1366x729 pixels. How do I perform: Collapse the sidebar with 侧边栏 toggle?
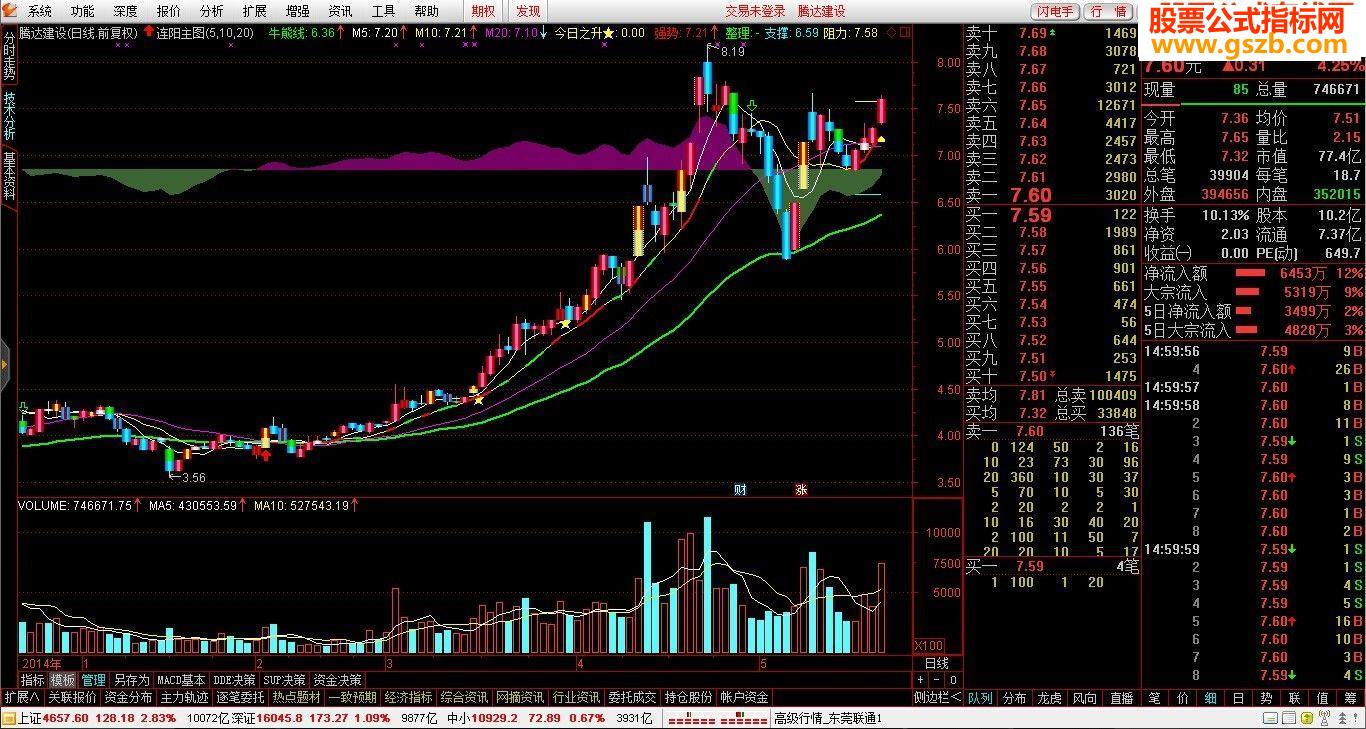tap(937, 697)
